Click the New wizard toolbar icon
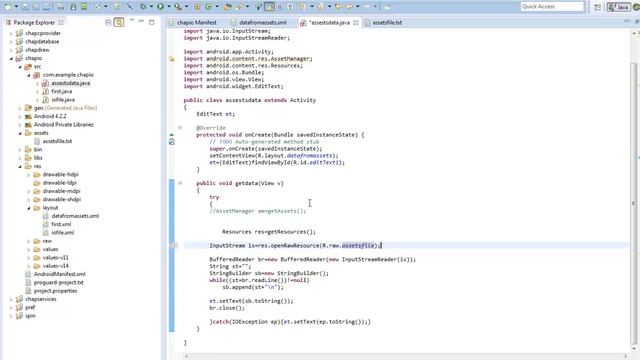 pos(8,7)
